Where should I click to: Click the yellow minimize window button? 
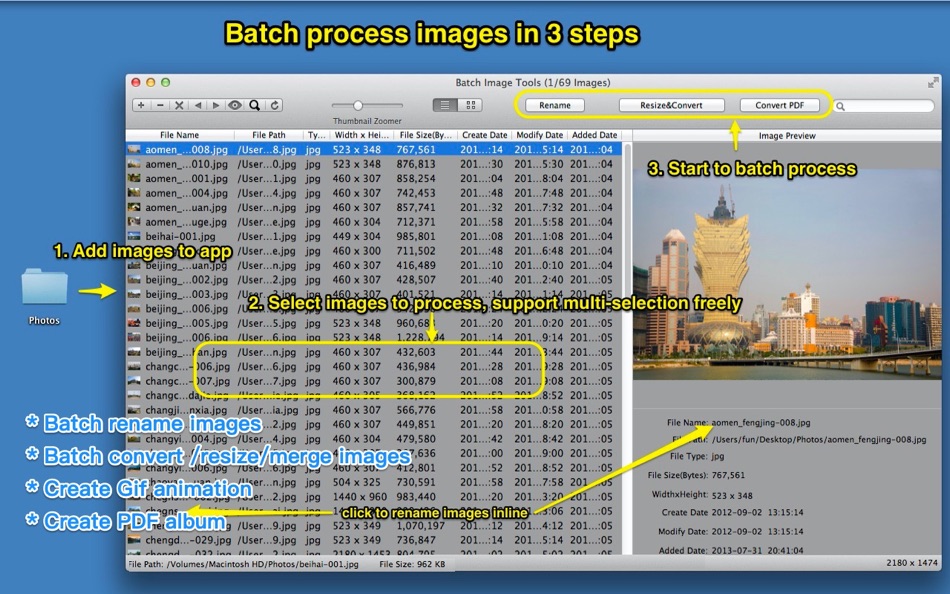click(x=151, y=82)
